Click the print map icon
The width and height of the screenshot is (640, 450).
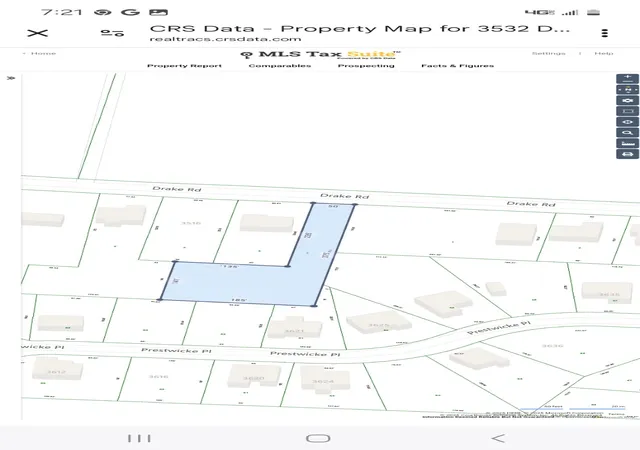pyautogui.click(x=627, y=154)
